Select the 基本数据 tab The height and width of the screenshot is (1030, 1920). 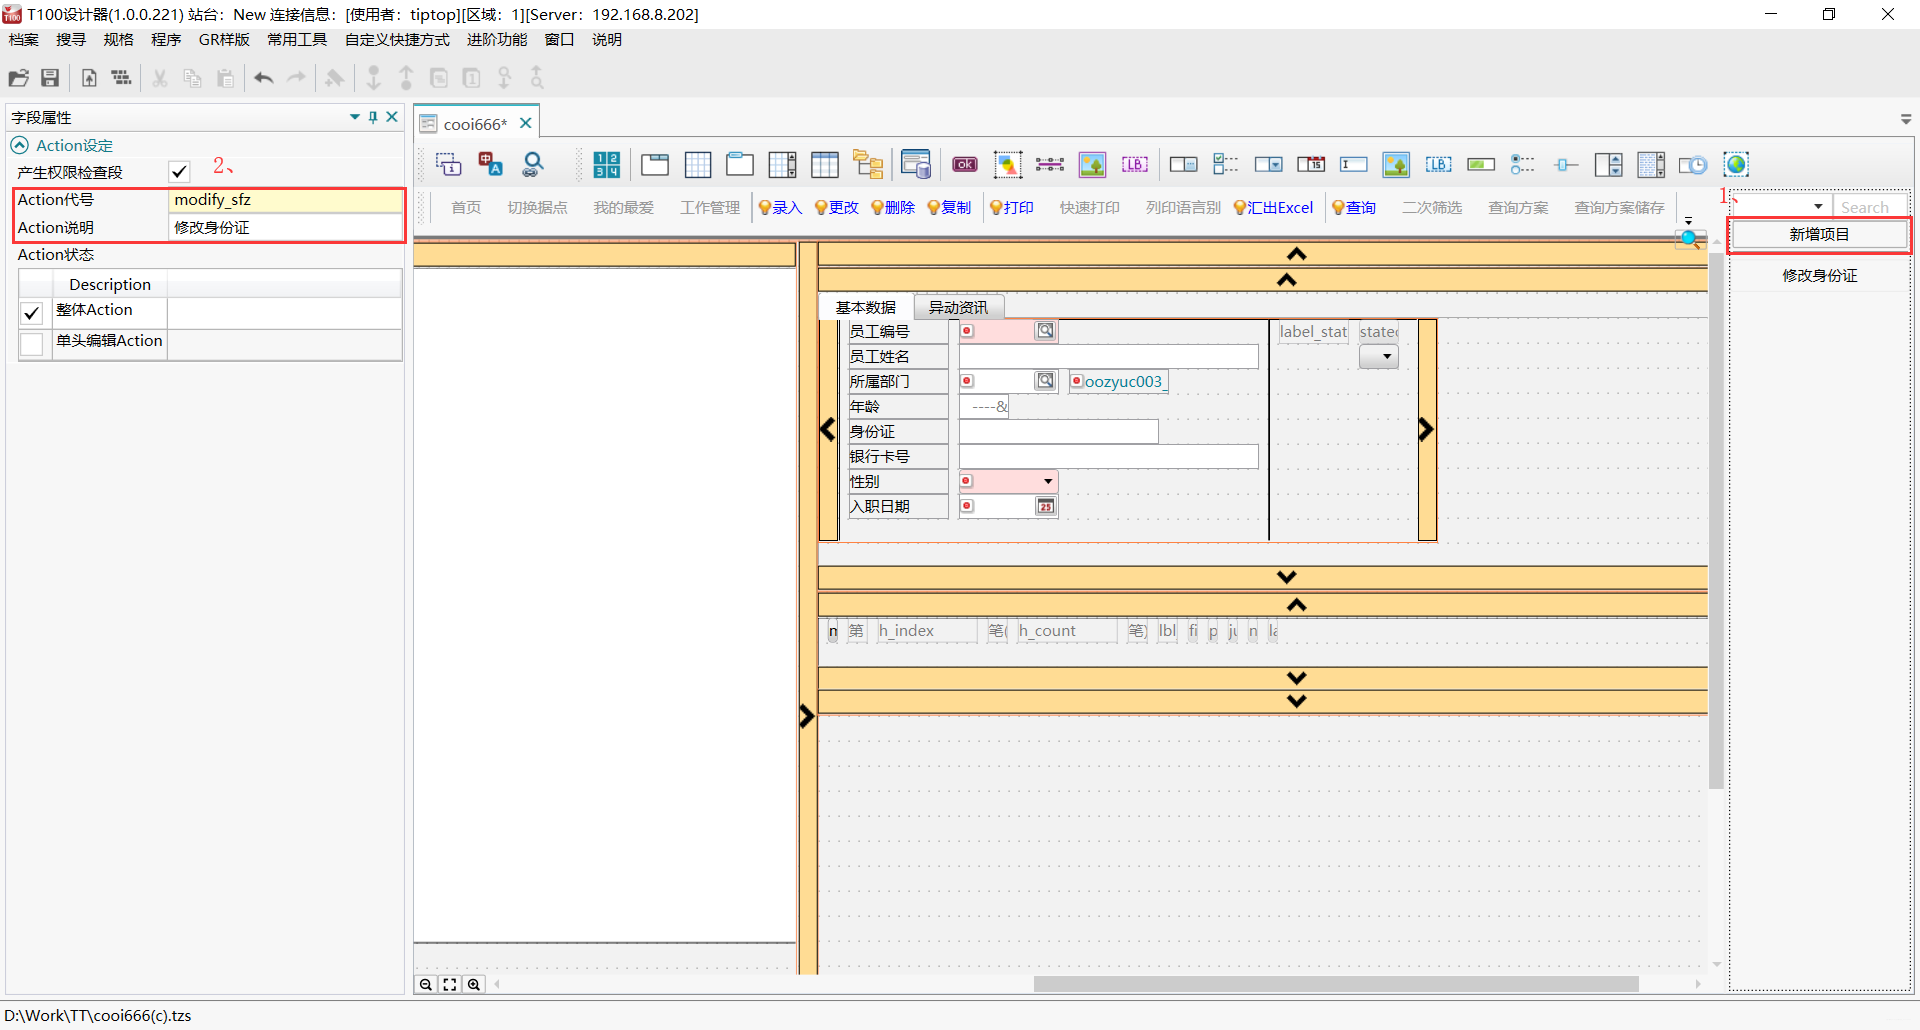click(866, 307)
